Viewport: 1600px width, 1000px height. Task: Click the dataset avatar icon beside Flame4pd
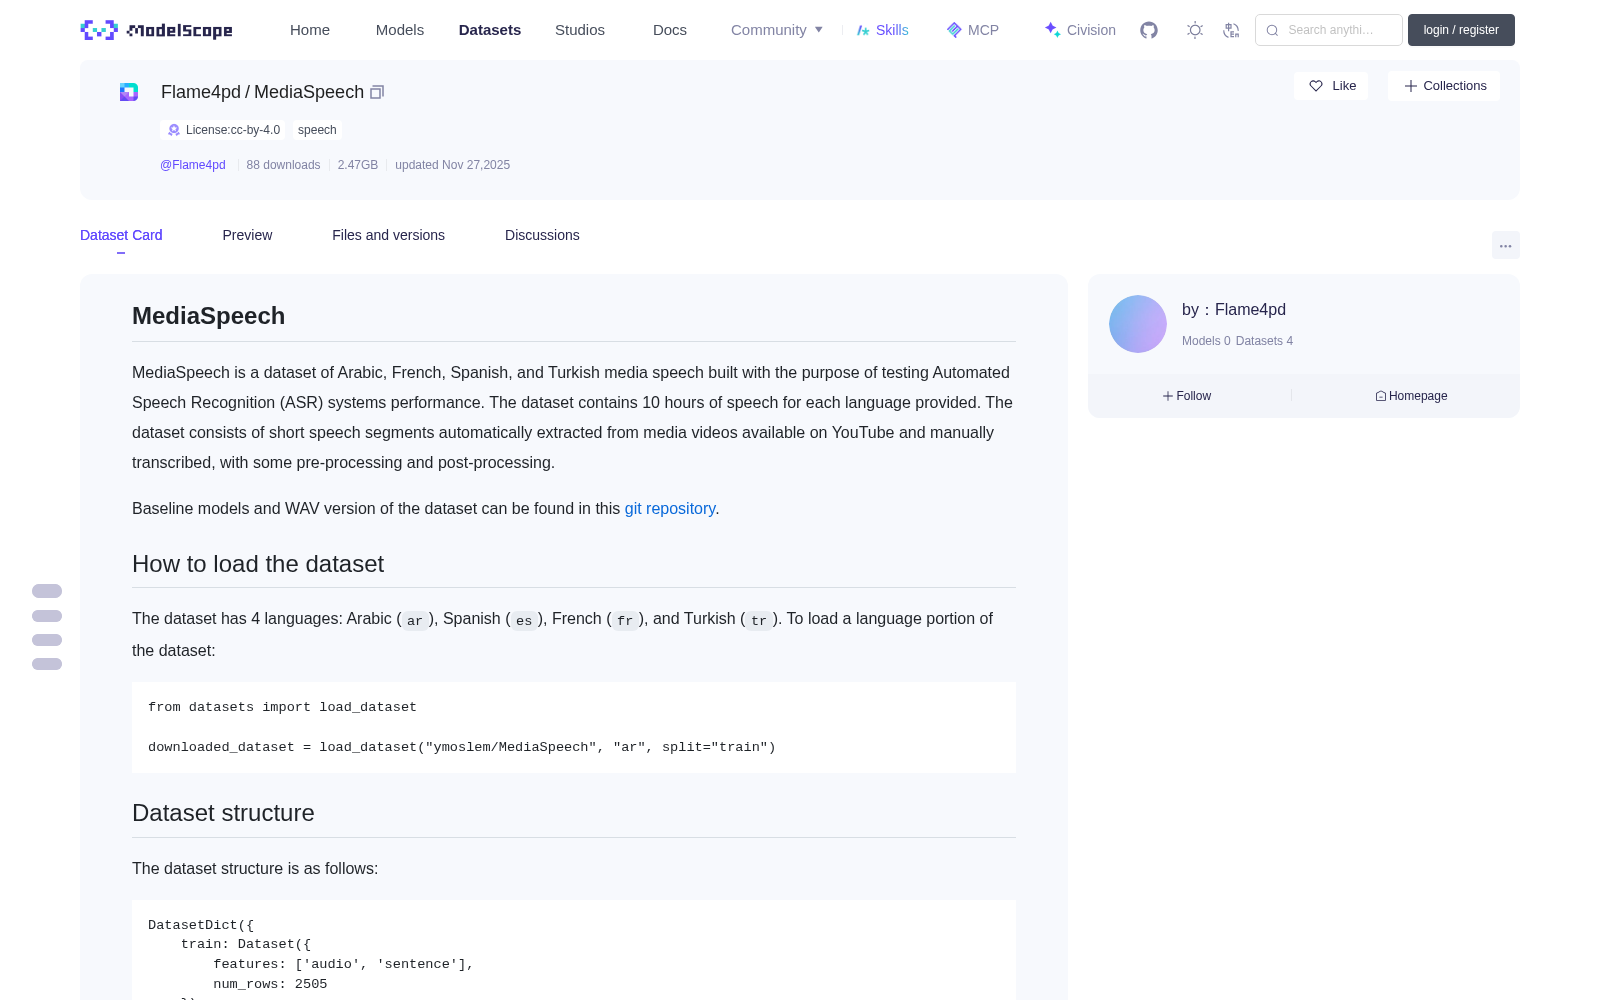tap(129, 92)
